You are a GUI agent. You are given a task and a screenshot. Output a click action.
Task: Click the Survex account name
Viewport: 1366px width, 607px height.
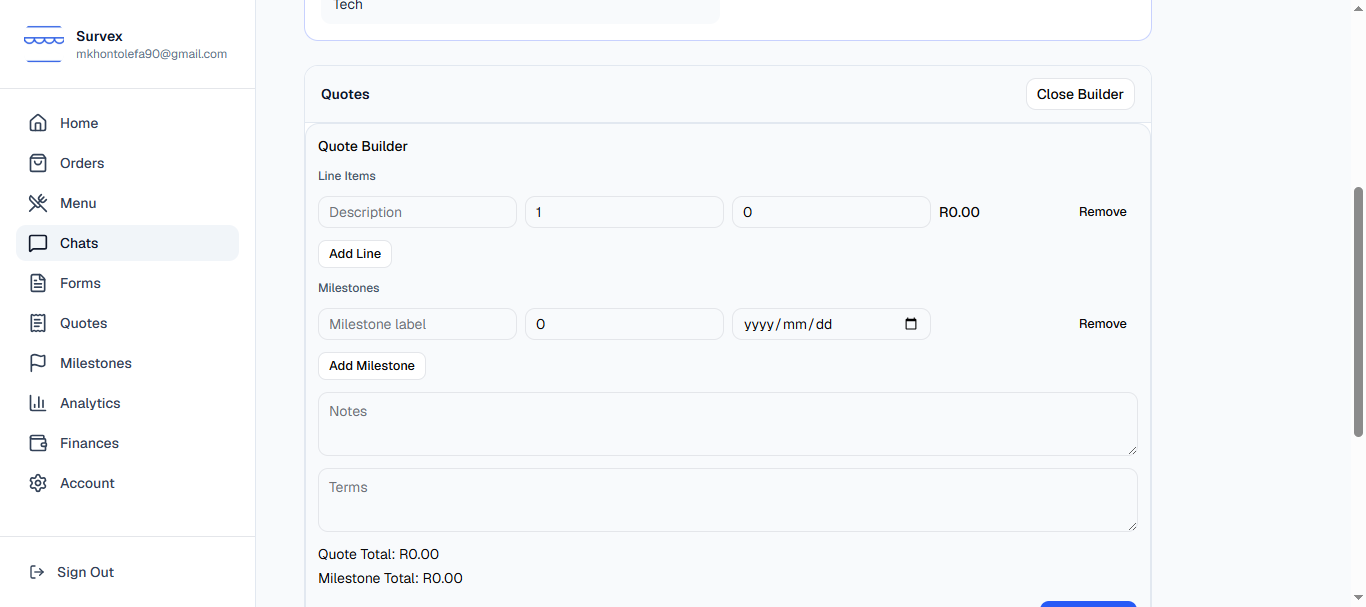tap(99, 36)
